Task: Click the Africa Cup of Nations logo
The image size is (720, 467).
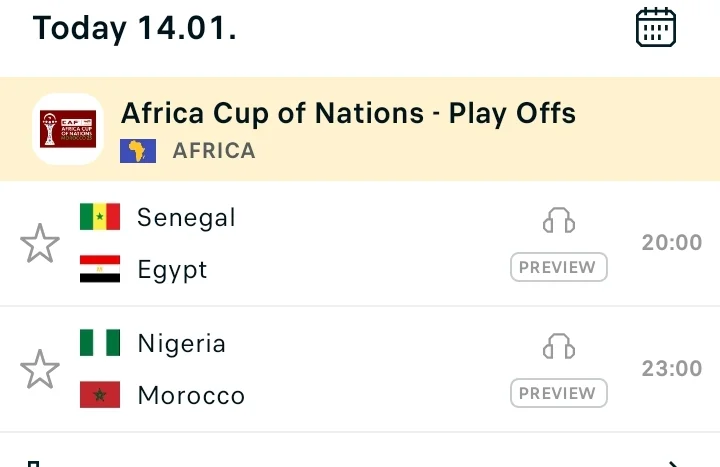Action: (x=68, y=128)
